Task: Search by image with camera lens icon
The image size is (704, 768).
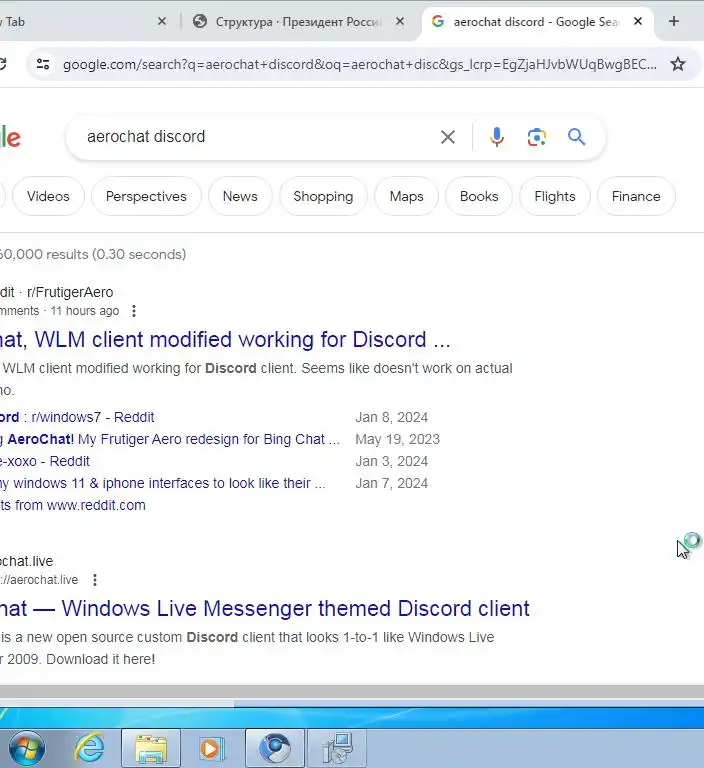Action: (x=536, y=137)
